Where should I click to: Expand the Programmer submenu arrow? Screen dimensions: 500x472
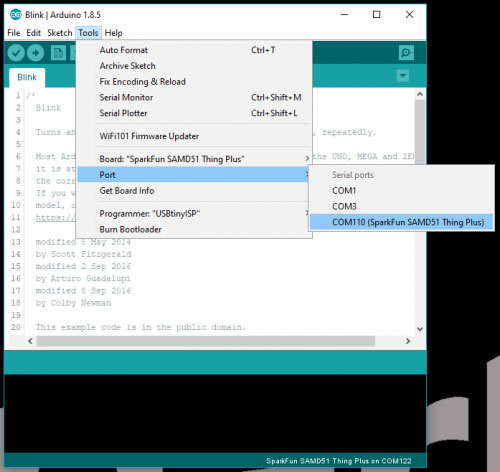point(307,213)
